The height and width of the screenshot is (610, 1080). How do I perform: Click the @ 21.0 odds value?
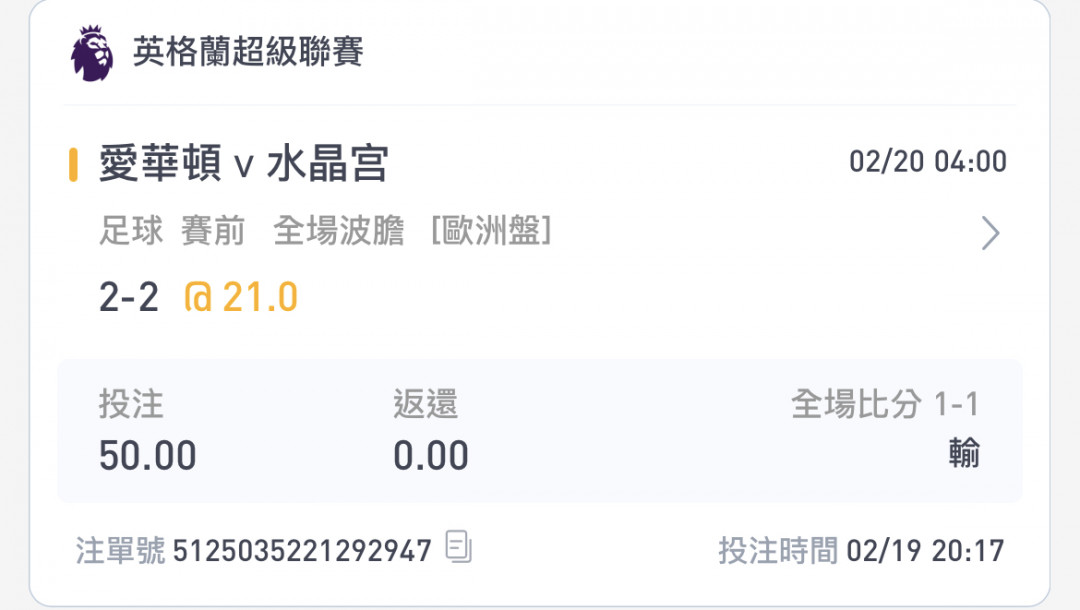pyautogui.click(x=240, y=297)
